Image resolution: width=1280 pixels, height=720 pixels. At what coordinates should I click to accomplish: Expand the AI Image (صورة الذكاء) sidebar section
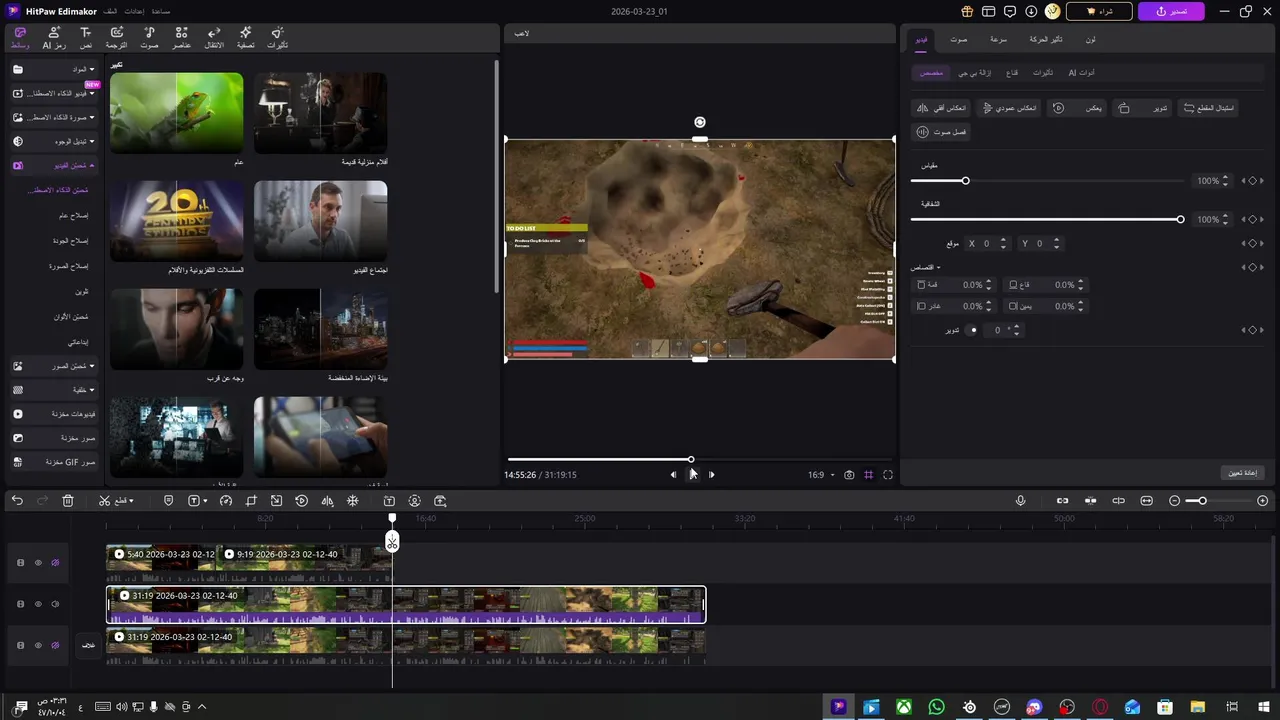(x=55, y=117)
